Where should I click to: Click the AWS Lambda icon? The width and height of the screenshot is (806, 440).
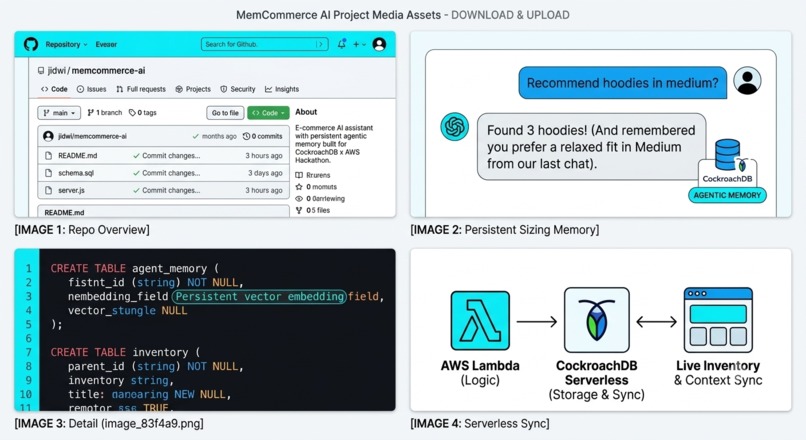click(480, 321)
